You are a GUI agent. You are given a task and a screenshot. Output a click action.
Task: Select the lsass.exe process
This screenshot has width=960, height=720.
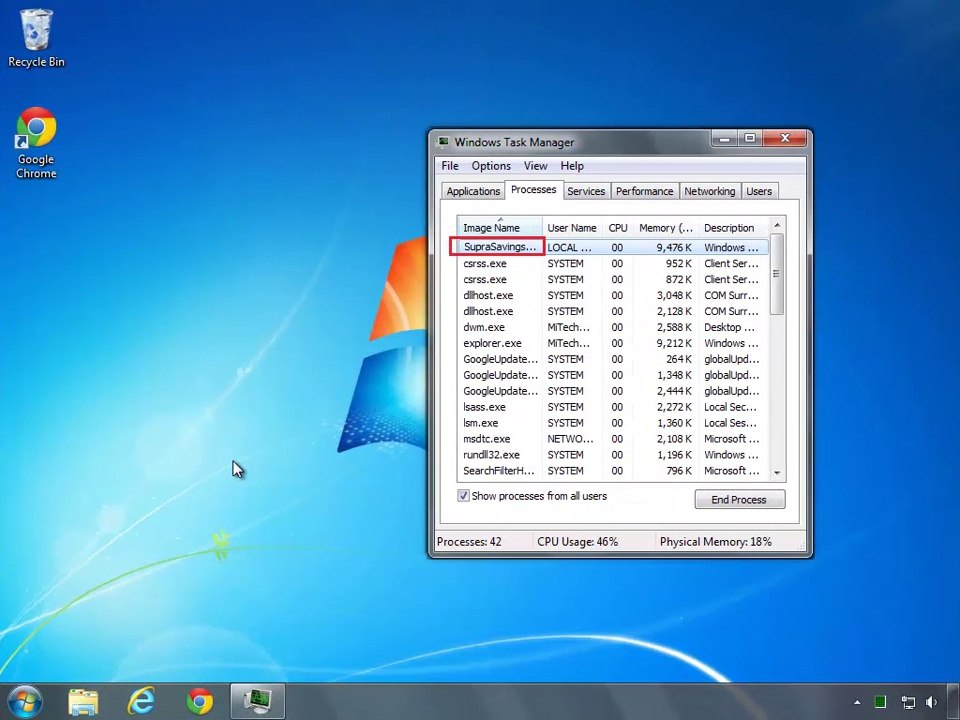(x=613, y=407)
